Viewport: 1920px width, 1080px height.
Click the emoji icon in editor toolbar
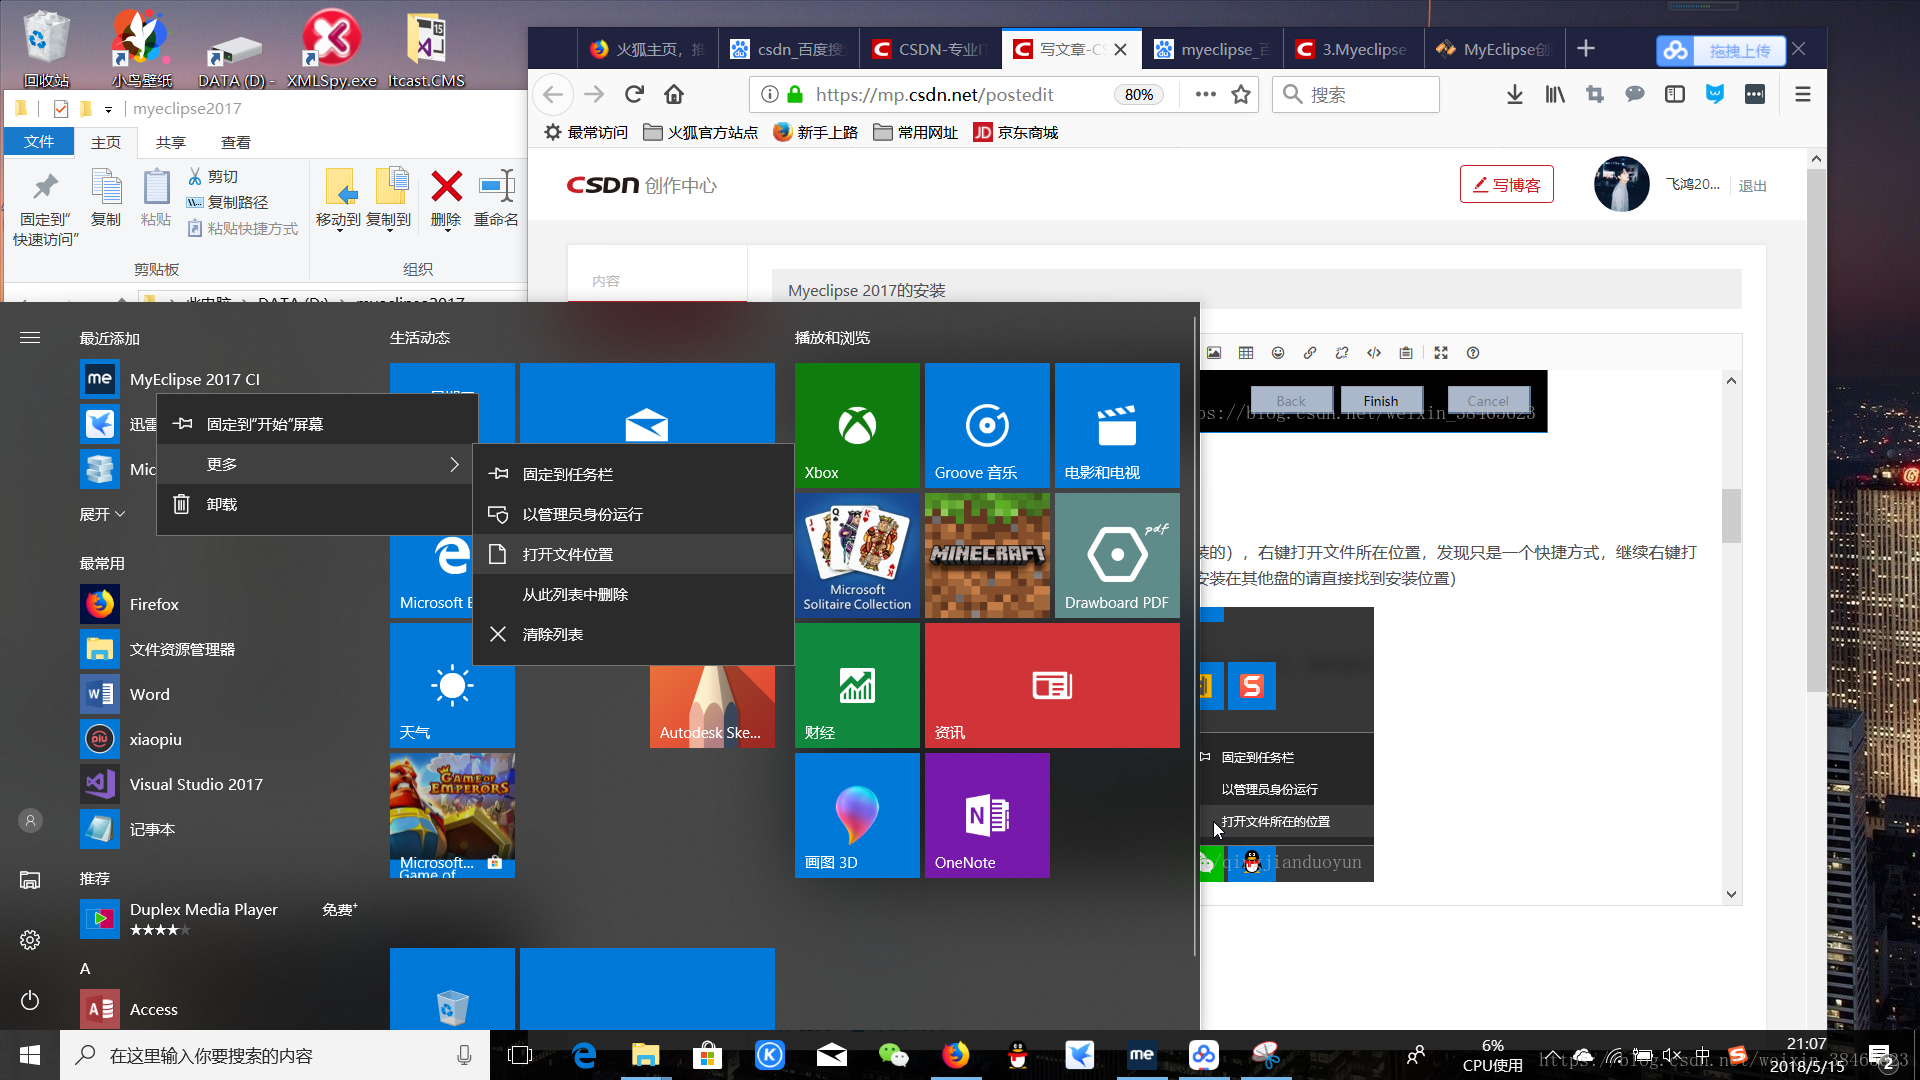coord(1278,353)
